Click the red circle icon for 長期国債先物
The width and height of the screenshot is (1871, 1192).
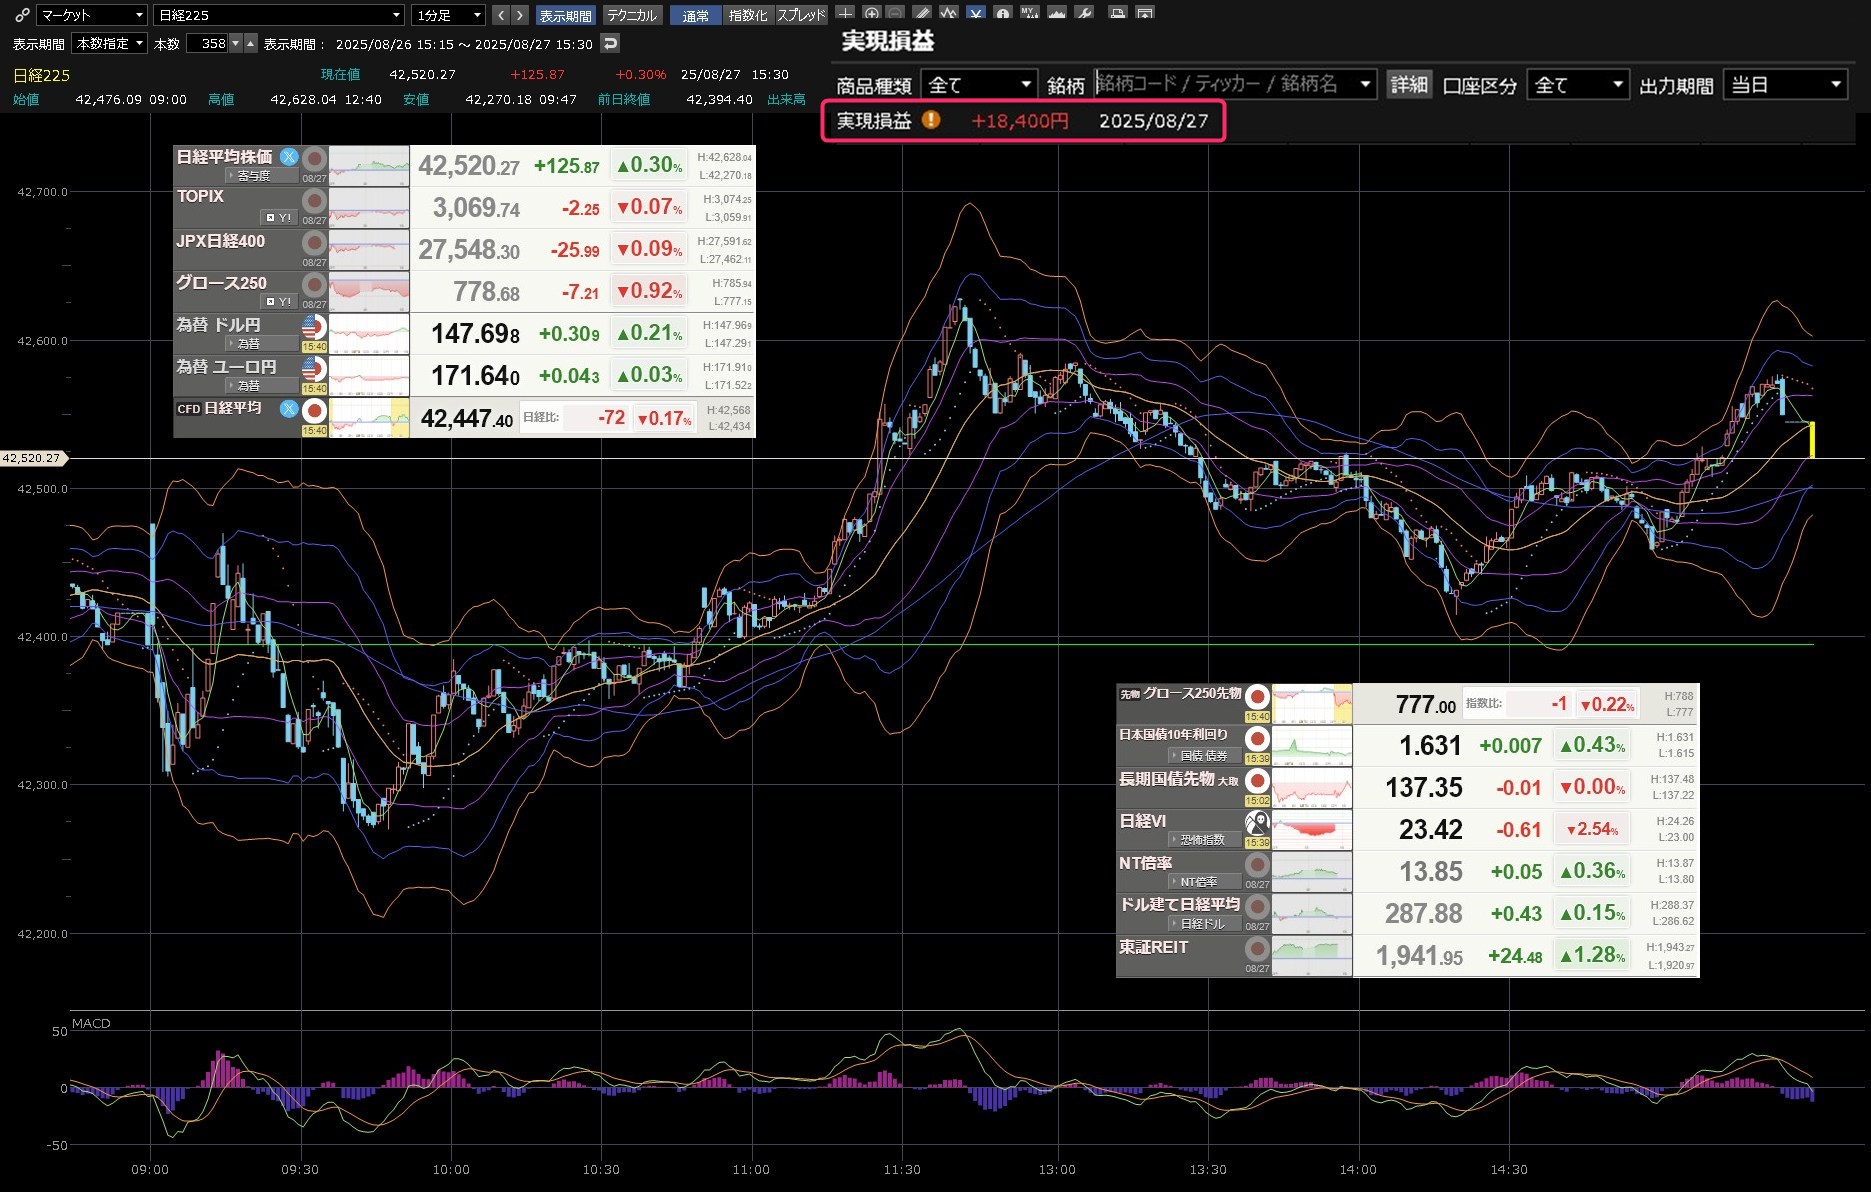point(1257,781)
